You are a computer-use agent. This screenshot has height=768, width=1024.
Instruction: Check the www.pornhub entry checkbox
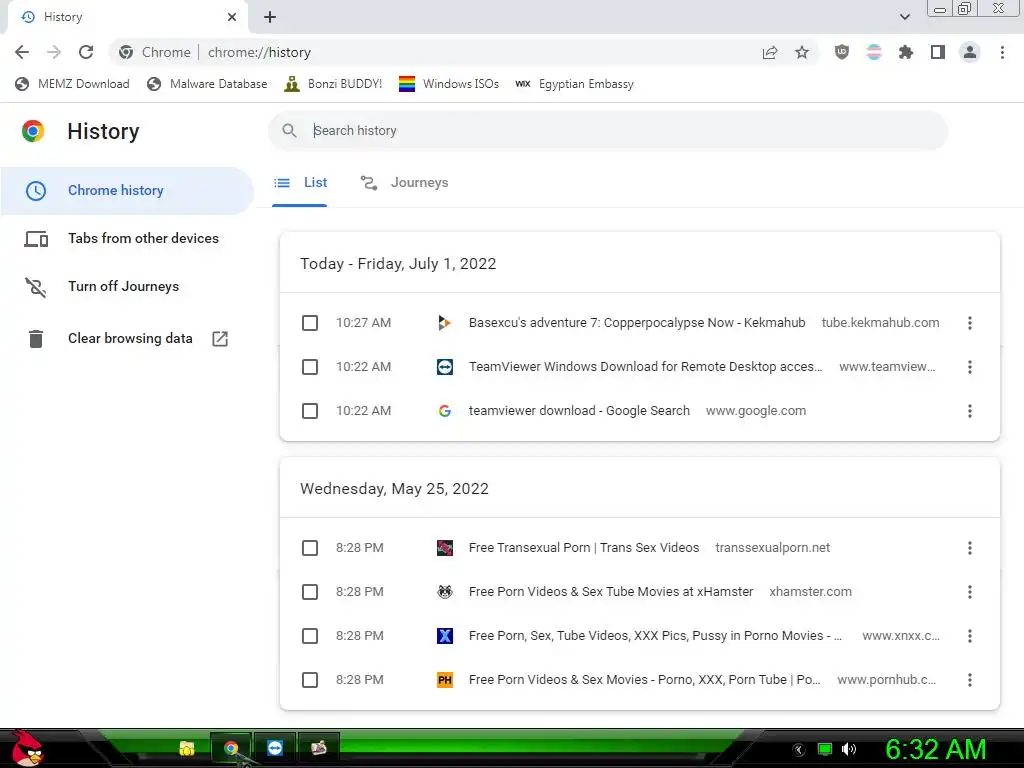tap(310, 680)
